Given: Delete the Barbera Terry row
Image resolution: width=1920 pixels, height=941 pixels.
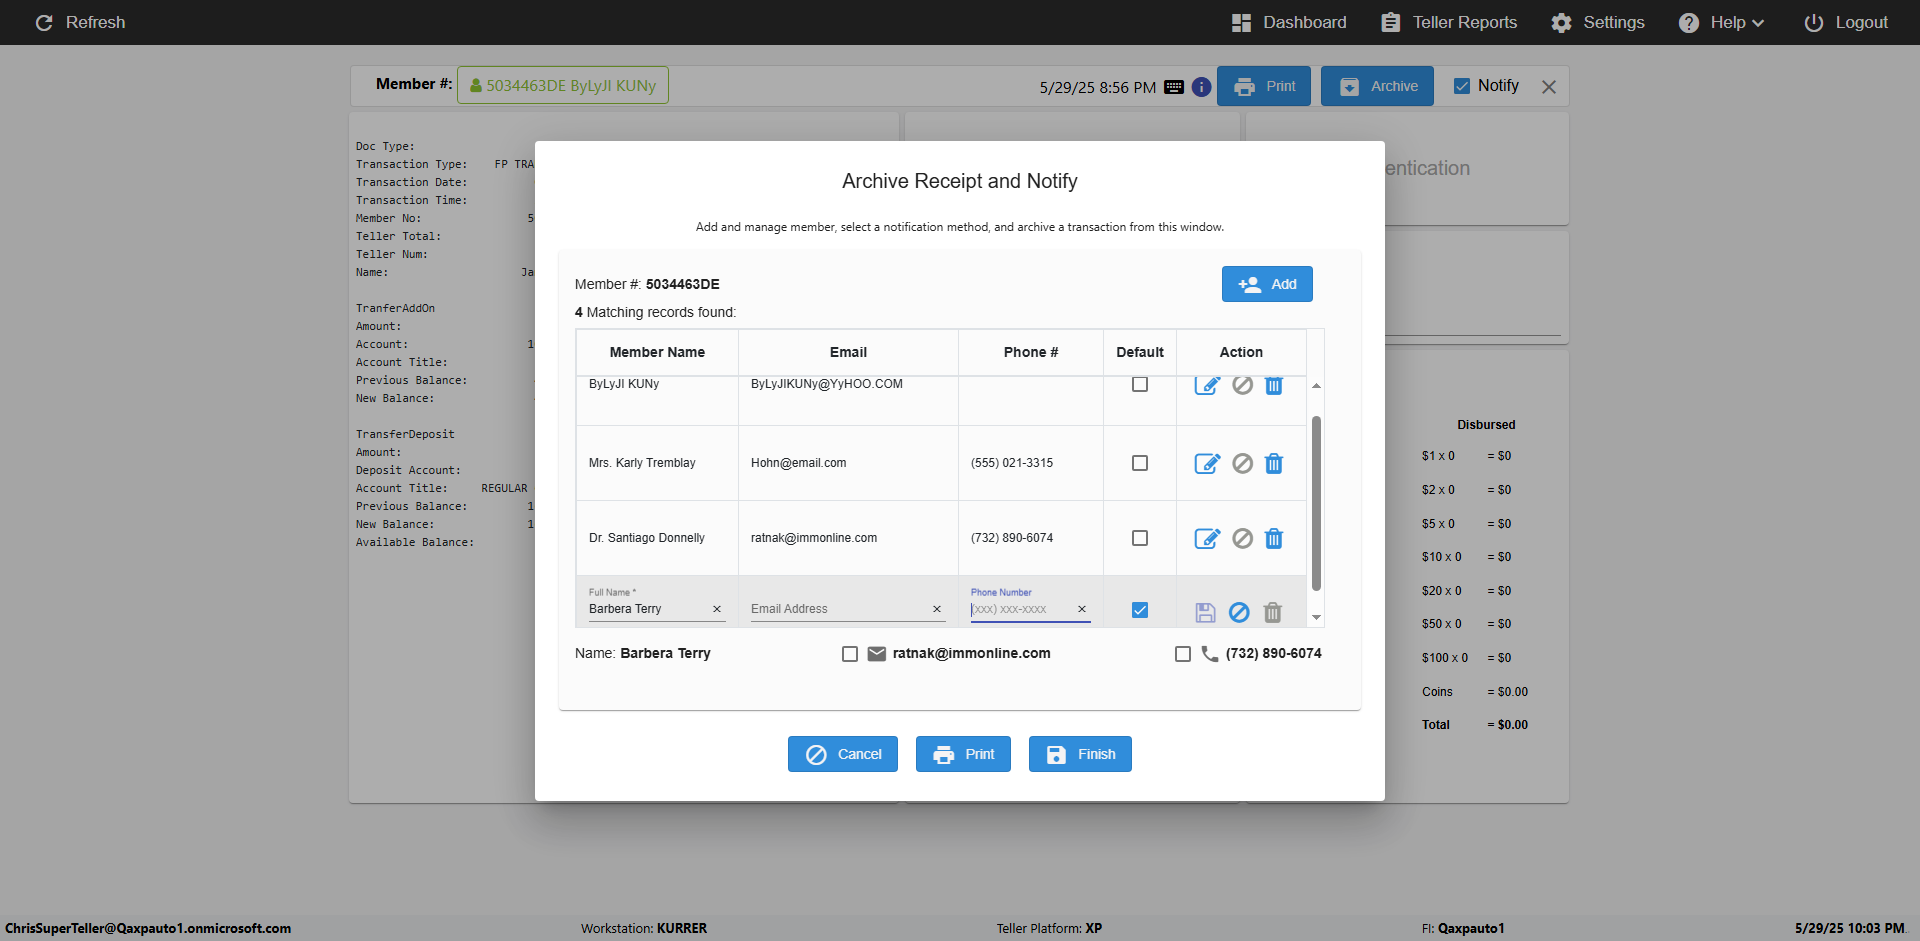Looking at the screenshot, I should (x=1273, y=612).
